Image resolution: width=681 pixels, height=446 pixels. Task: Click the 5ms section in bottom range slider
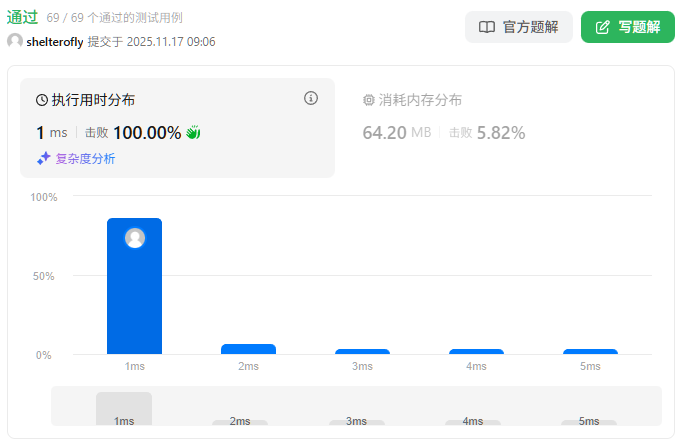pos(588,420)
